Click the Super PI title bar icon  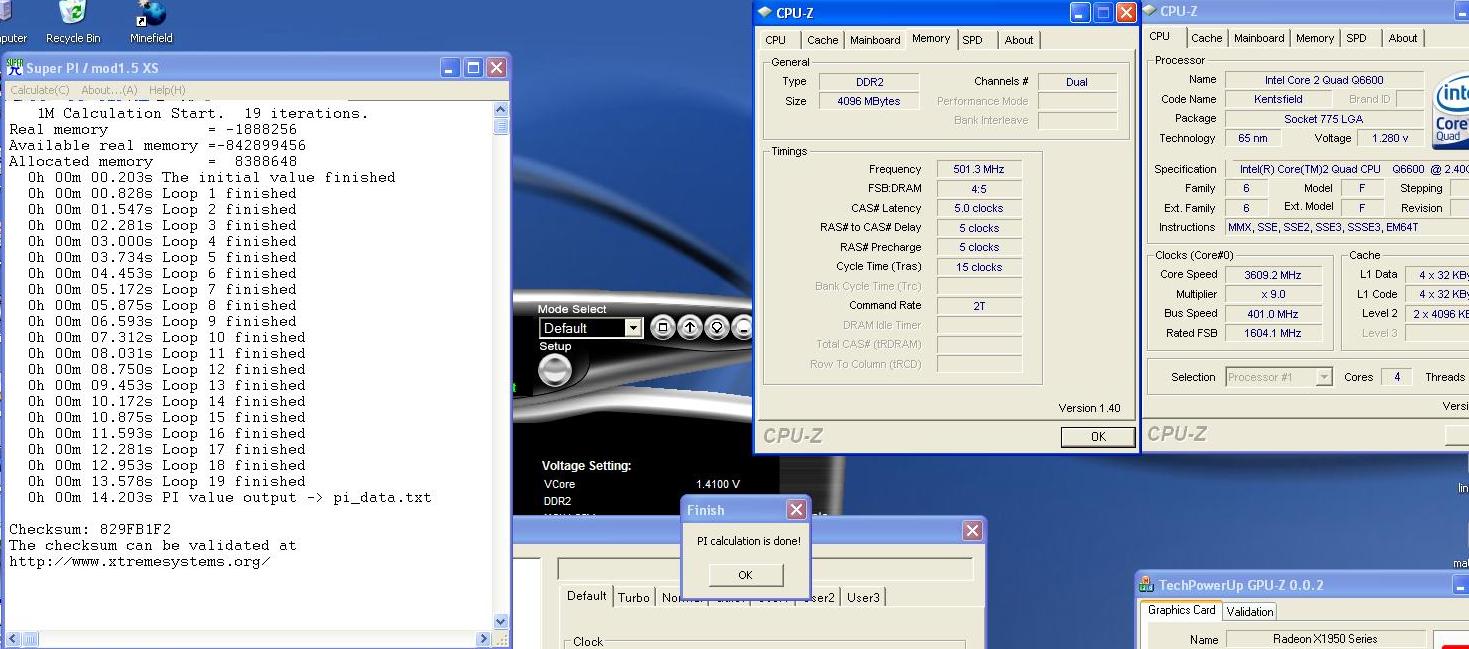(x=14, y=67)
